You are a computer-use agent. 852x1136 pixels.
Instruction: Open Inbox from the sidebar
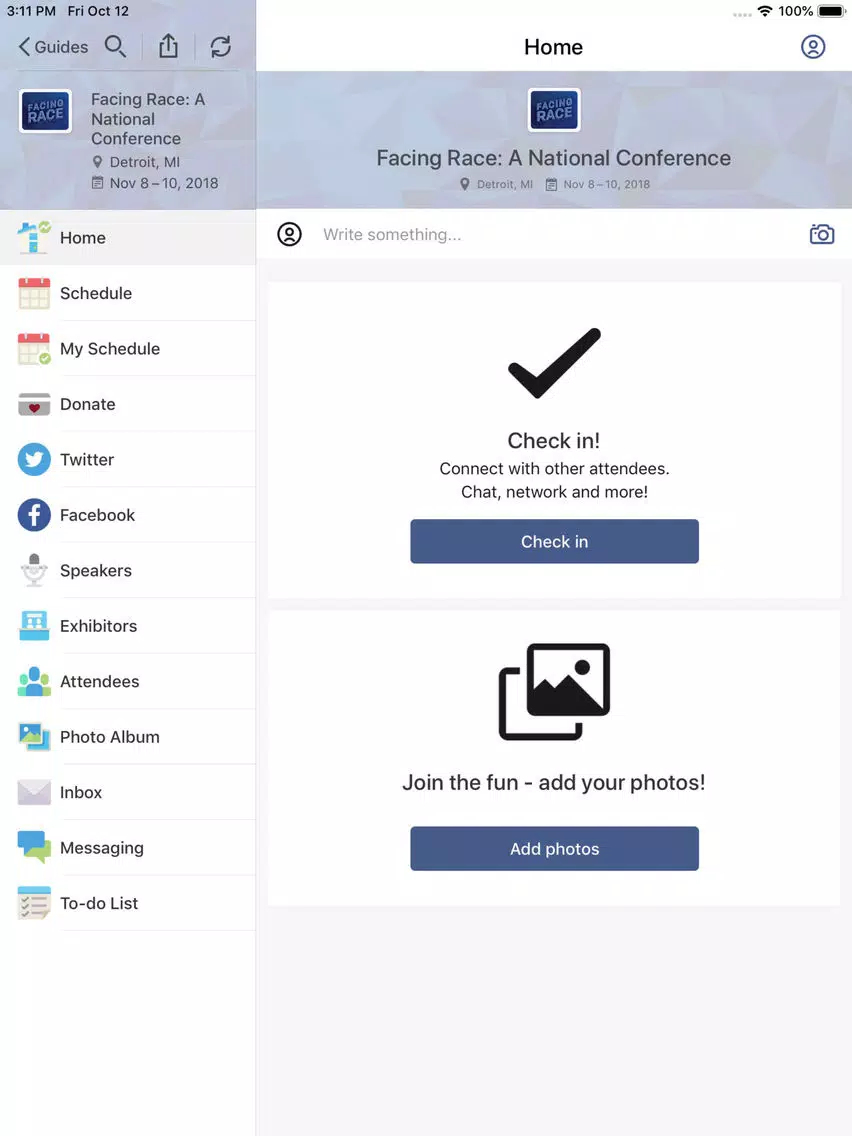coord(128,793)
